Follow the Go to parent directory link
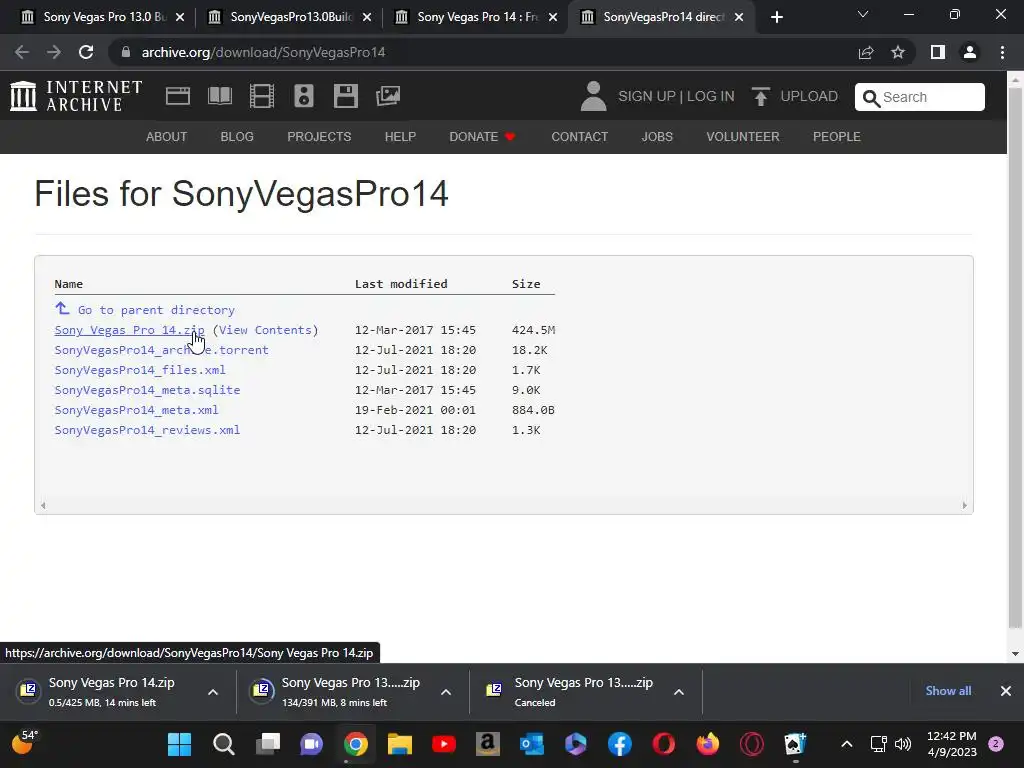 tap(156, 310)
